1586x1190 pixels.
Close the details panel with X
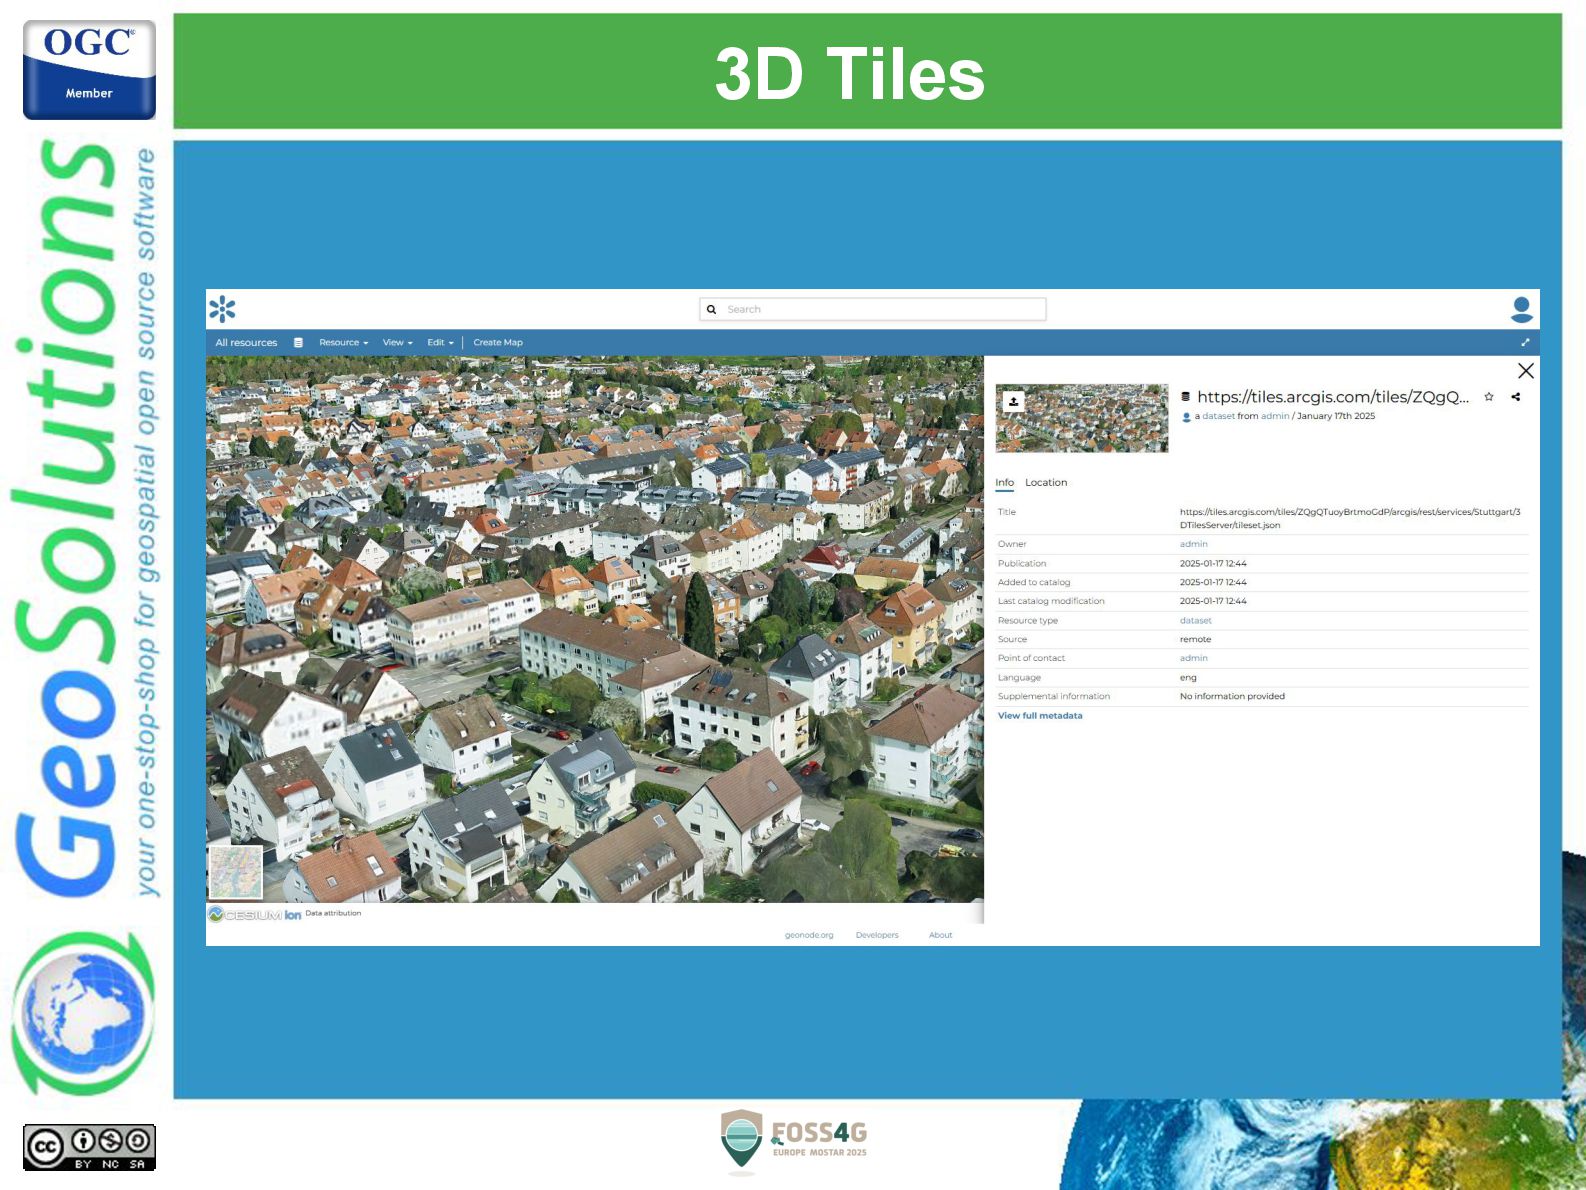1526,371
